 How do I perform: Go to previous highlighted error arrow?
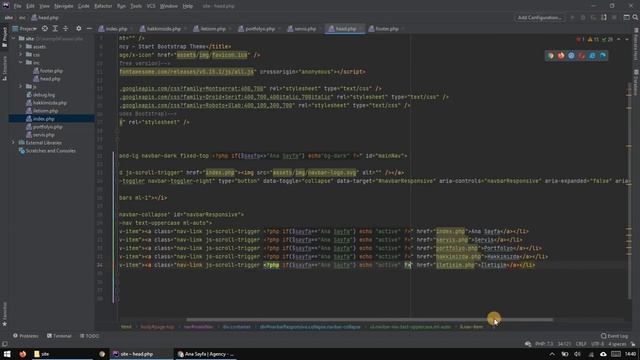(619, 40)
